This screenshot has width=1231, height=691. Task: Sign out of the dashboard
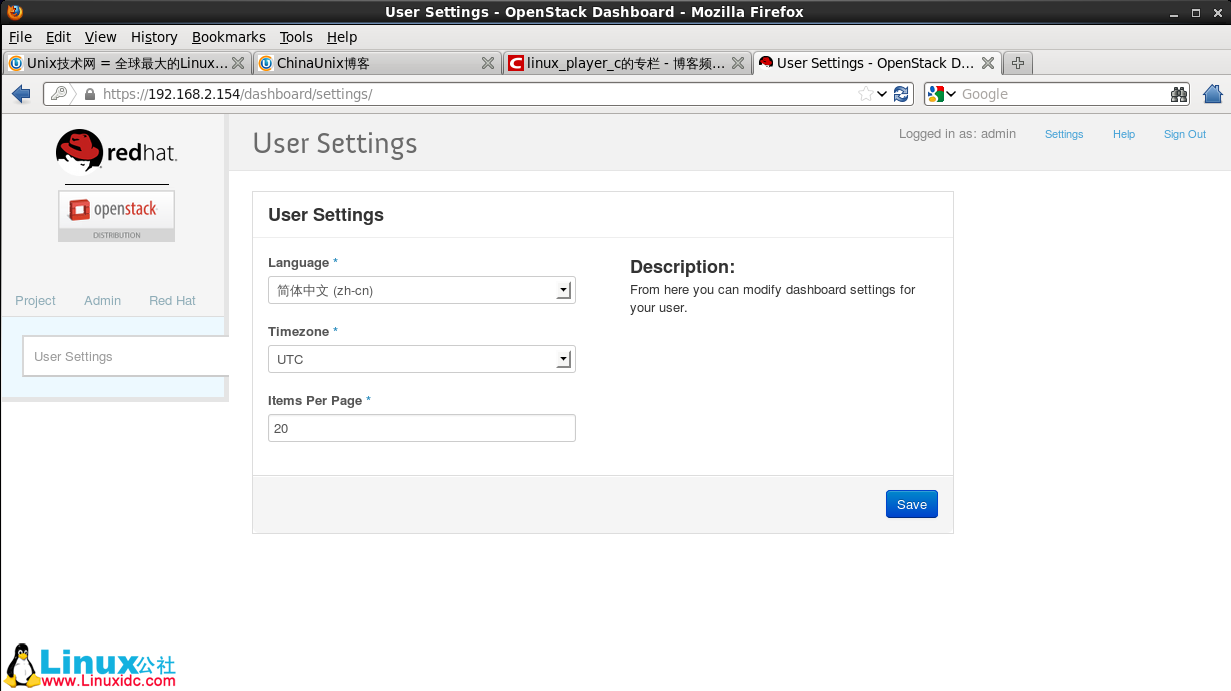(x=1184, y=134)
